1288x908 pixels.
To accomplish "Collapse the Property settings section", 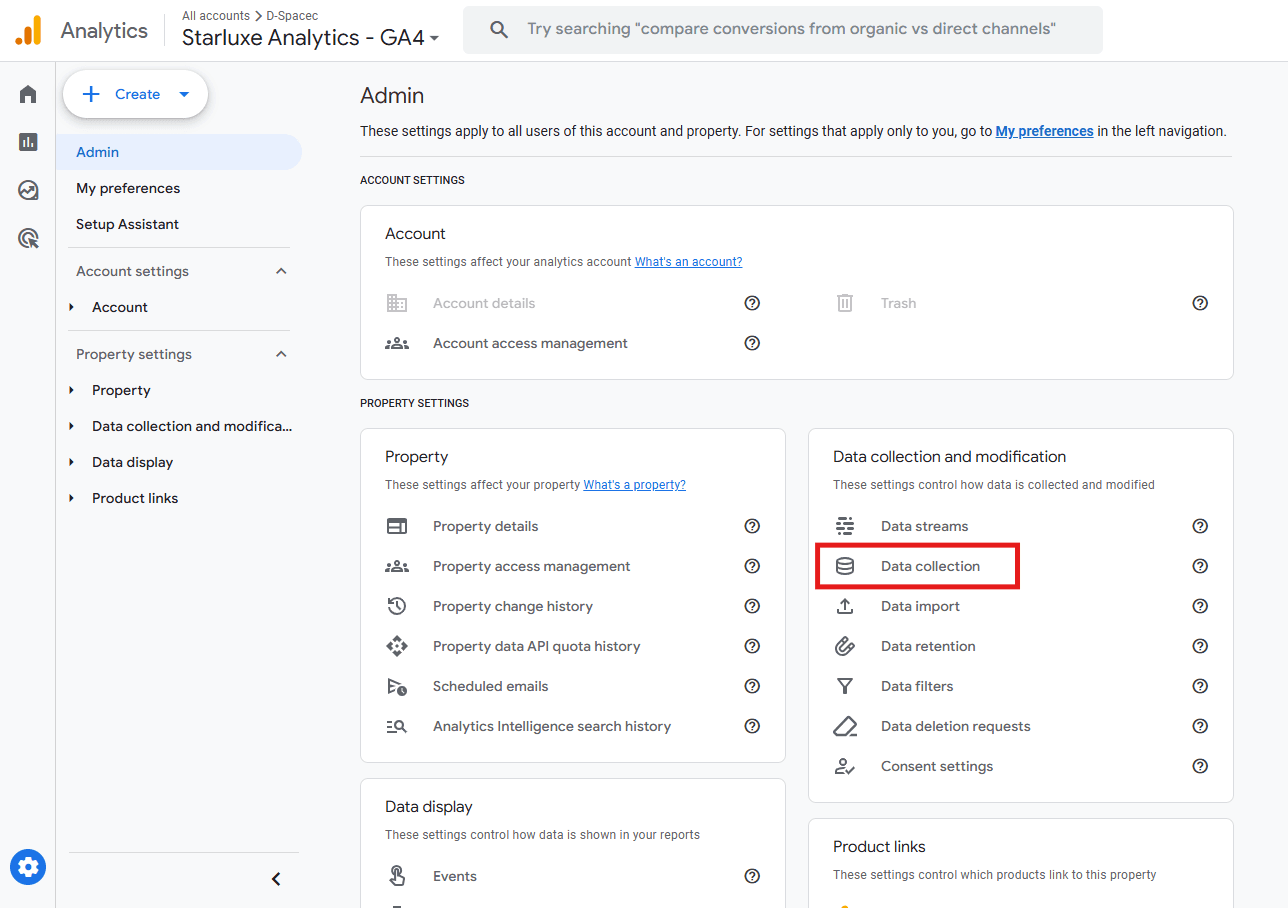I will pos(281,354).
